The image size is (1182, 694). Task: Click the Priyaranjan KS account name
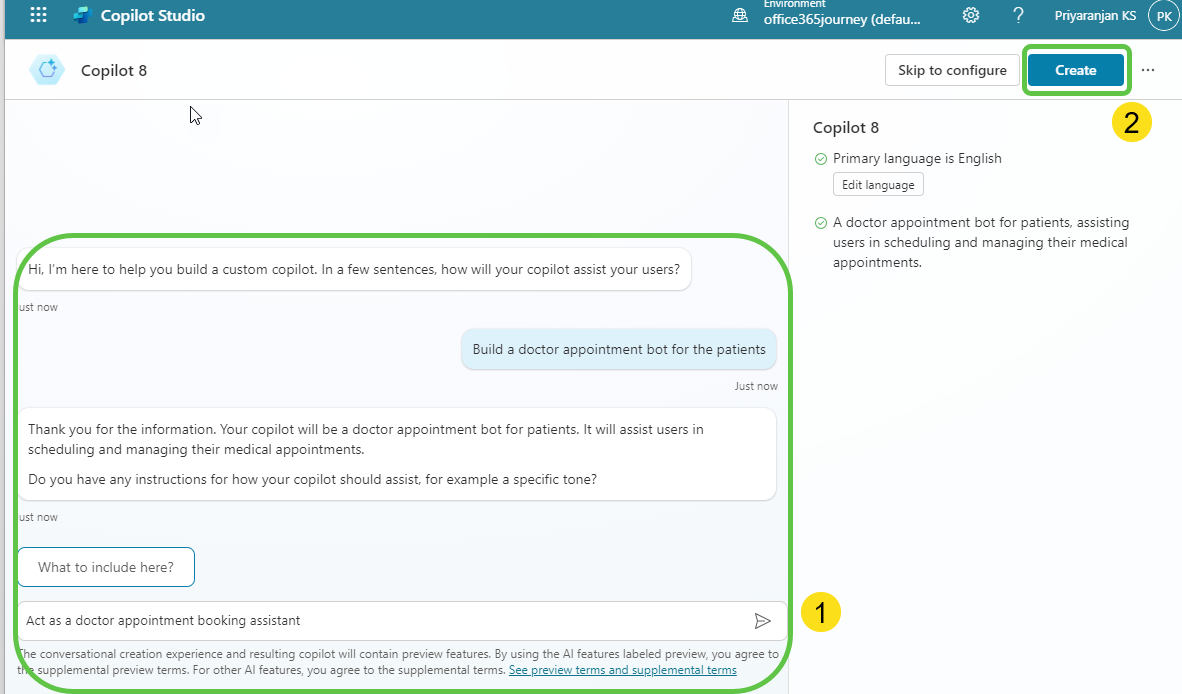click(x=1095, y=15)
